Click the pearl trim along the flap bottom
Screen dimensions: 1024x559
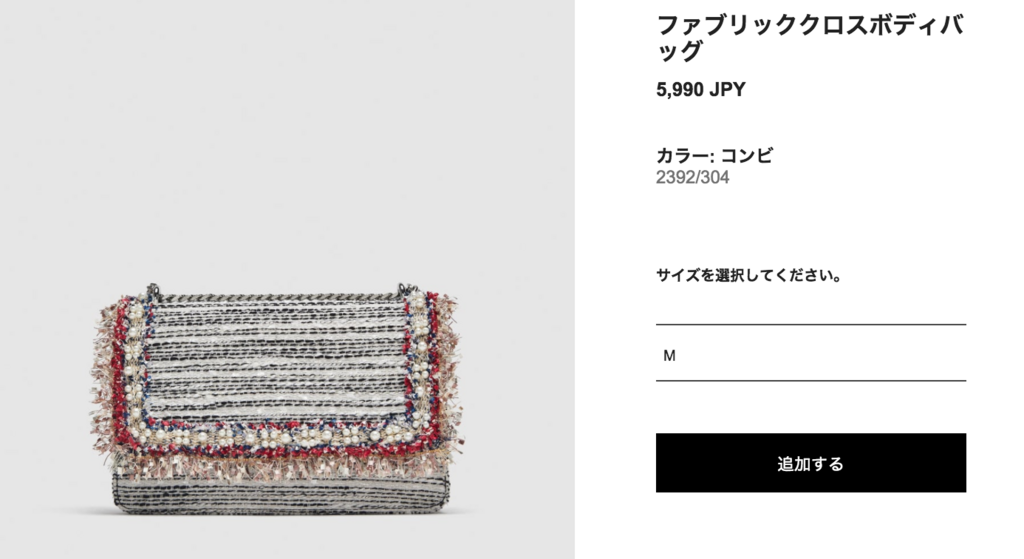[x=274, y=436]
